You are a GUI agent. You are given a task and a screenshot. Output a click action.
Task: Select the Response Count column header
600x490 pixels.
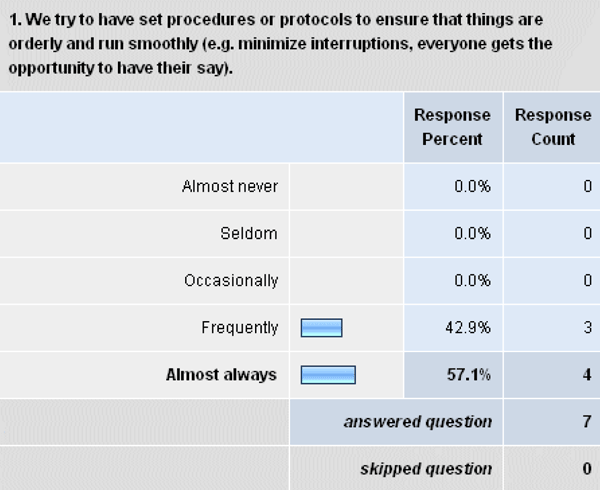pos(552,127)
